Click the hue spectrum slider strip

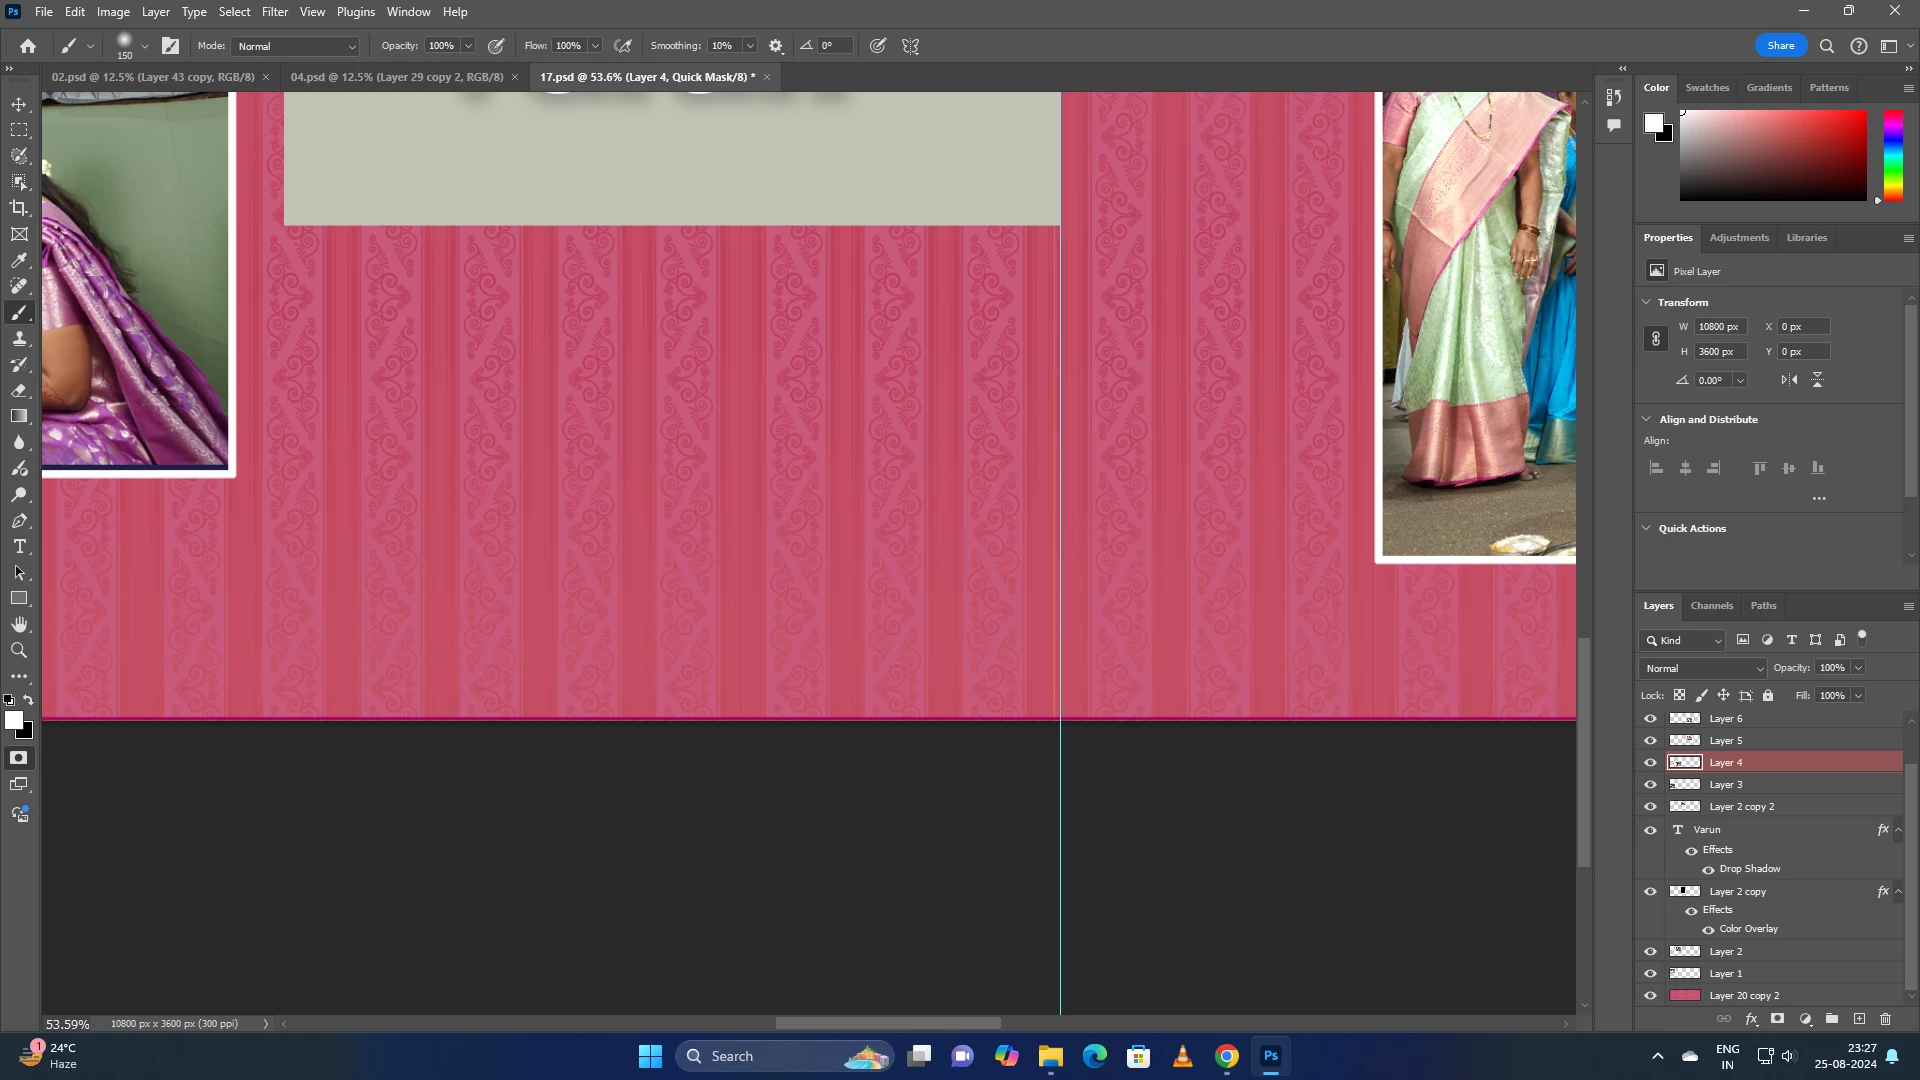pos(1893,155)
